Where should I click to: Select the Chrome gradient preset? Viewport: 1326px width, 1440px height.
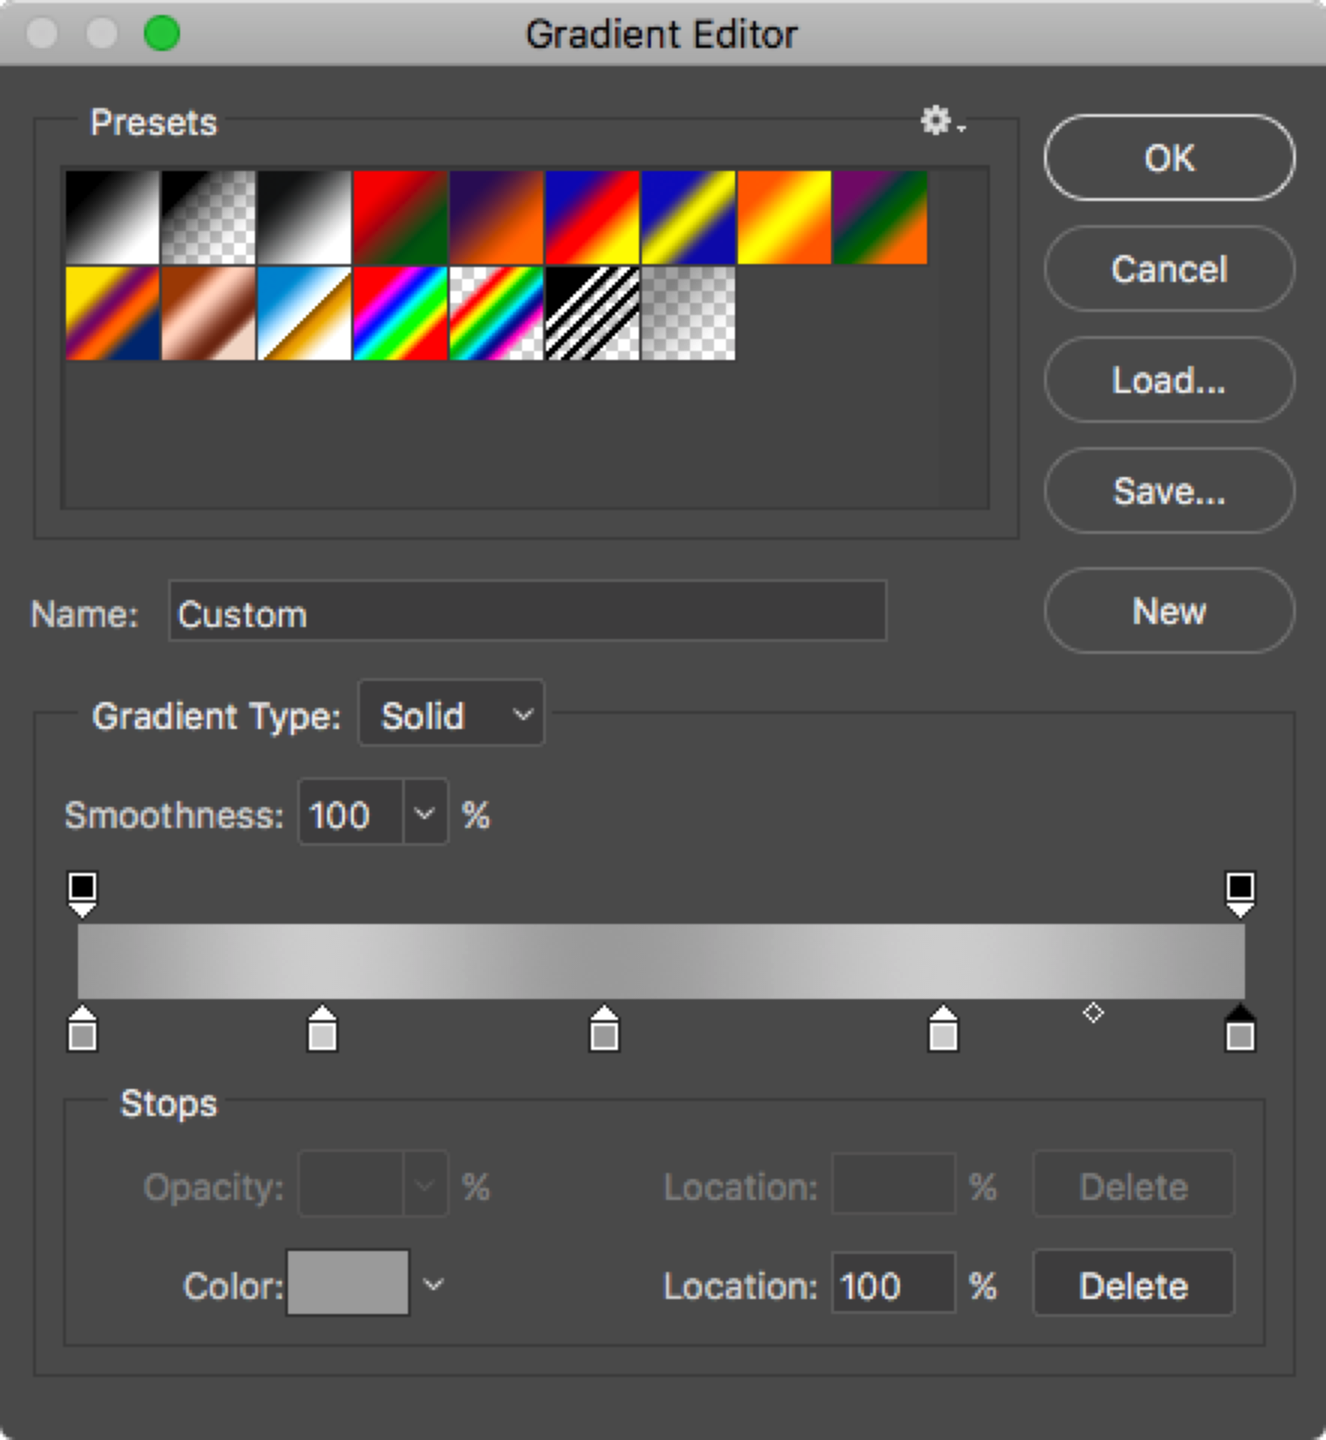[x=304, y=313]
